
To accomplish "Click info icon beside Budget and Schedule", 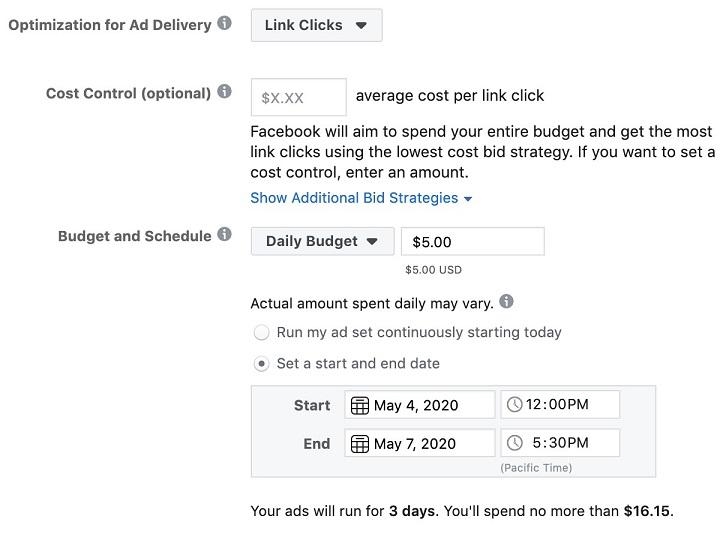I will (x=225, y=235).
